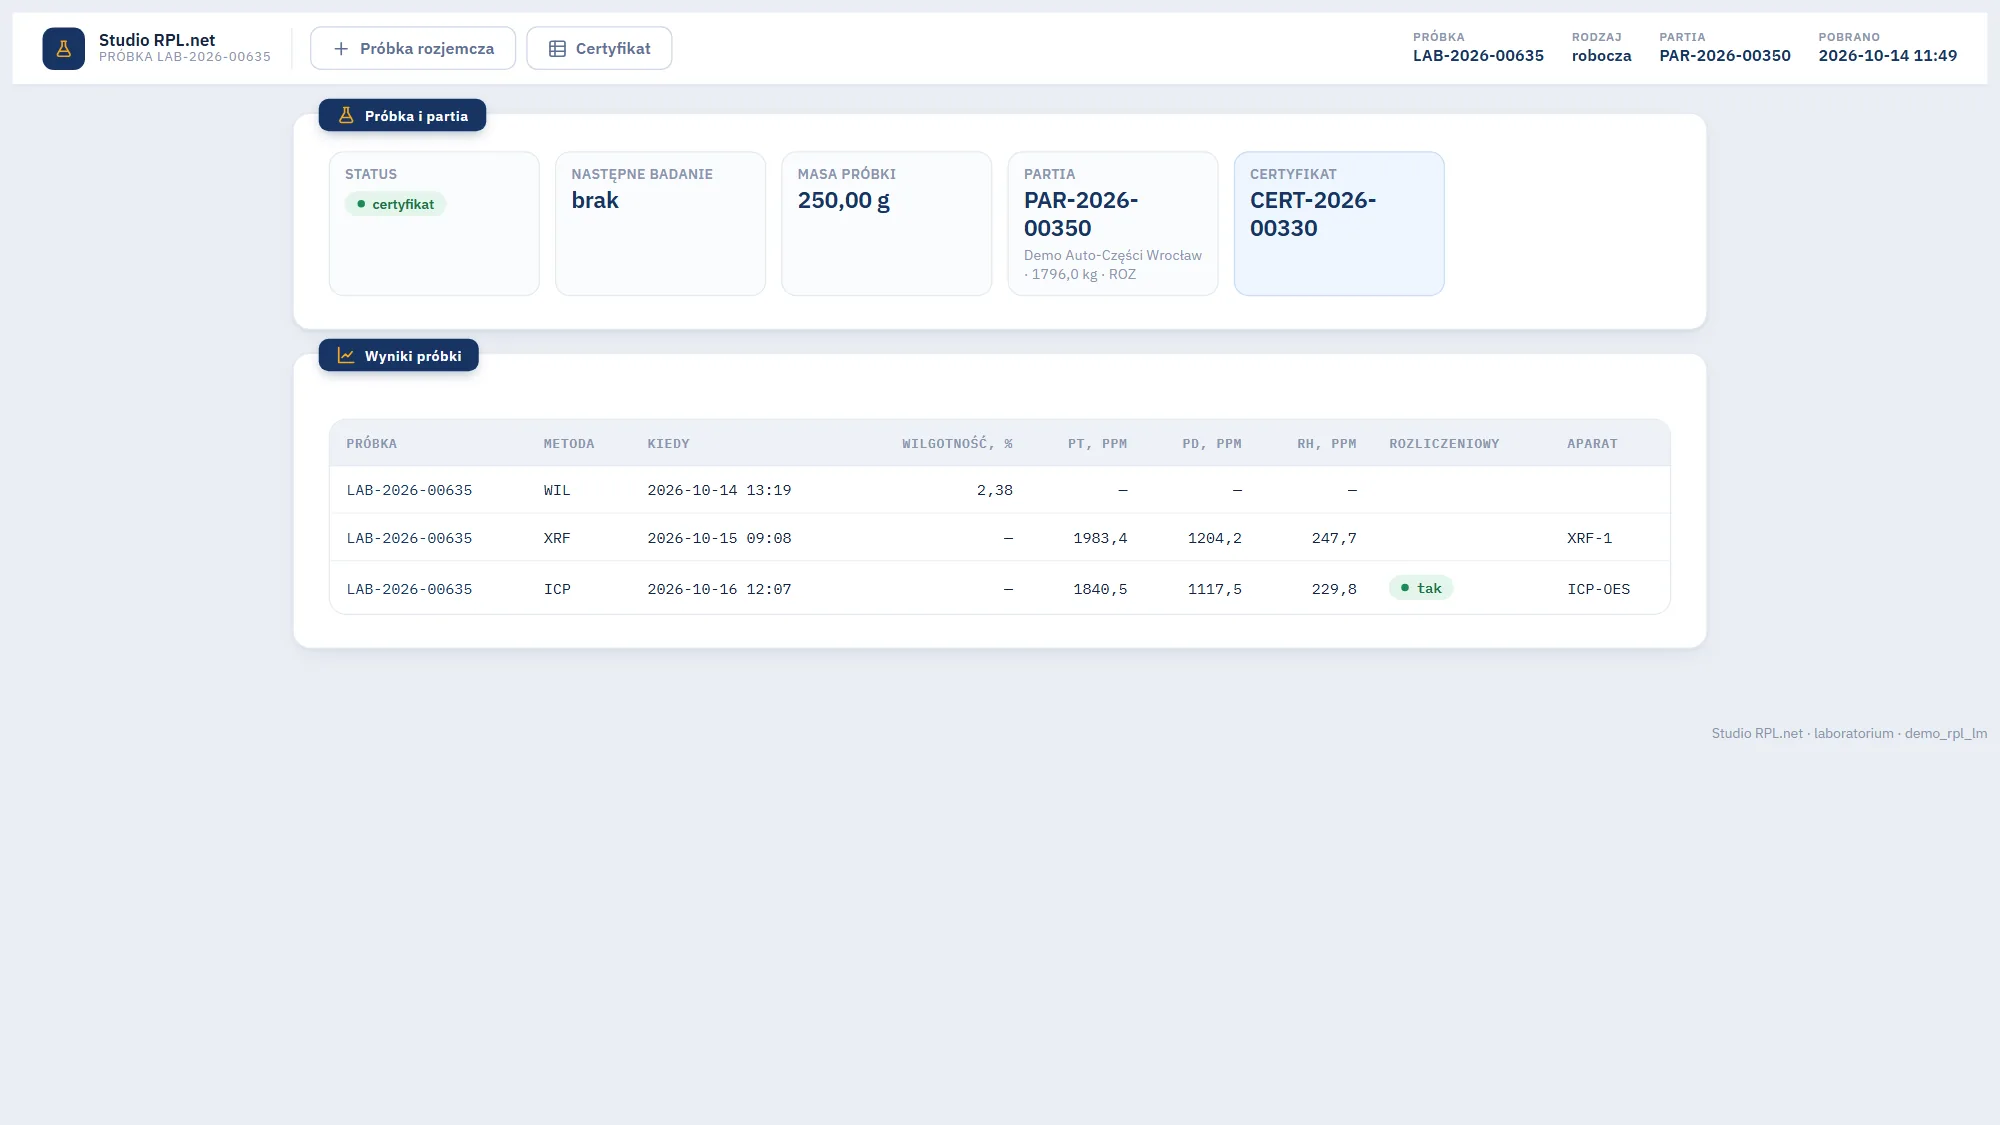Click the Certyfikat button in the header

[x=599, y=48]
